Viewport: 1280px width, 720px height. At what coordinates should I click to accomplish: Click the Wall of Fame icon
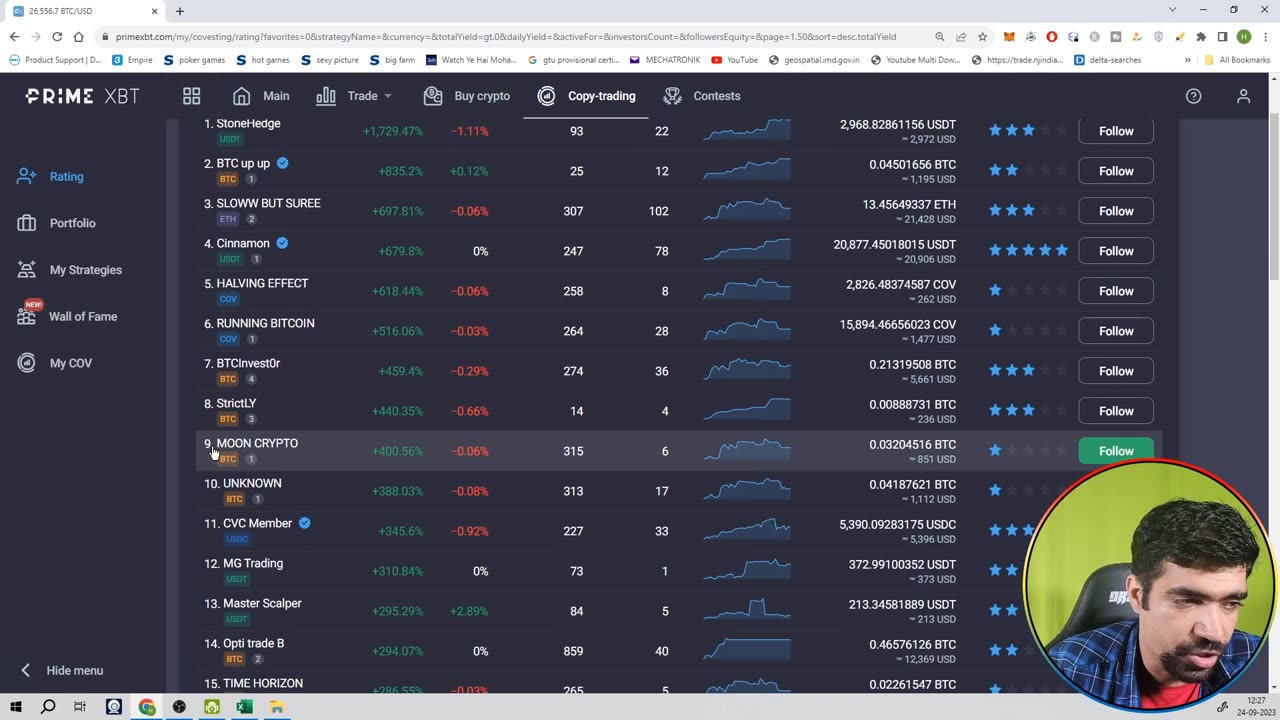[x=27, y=316]
